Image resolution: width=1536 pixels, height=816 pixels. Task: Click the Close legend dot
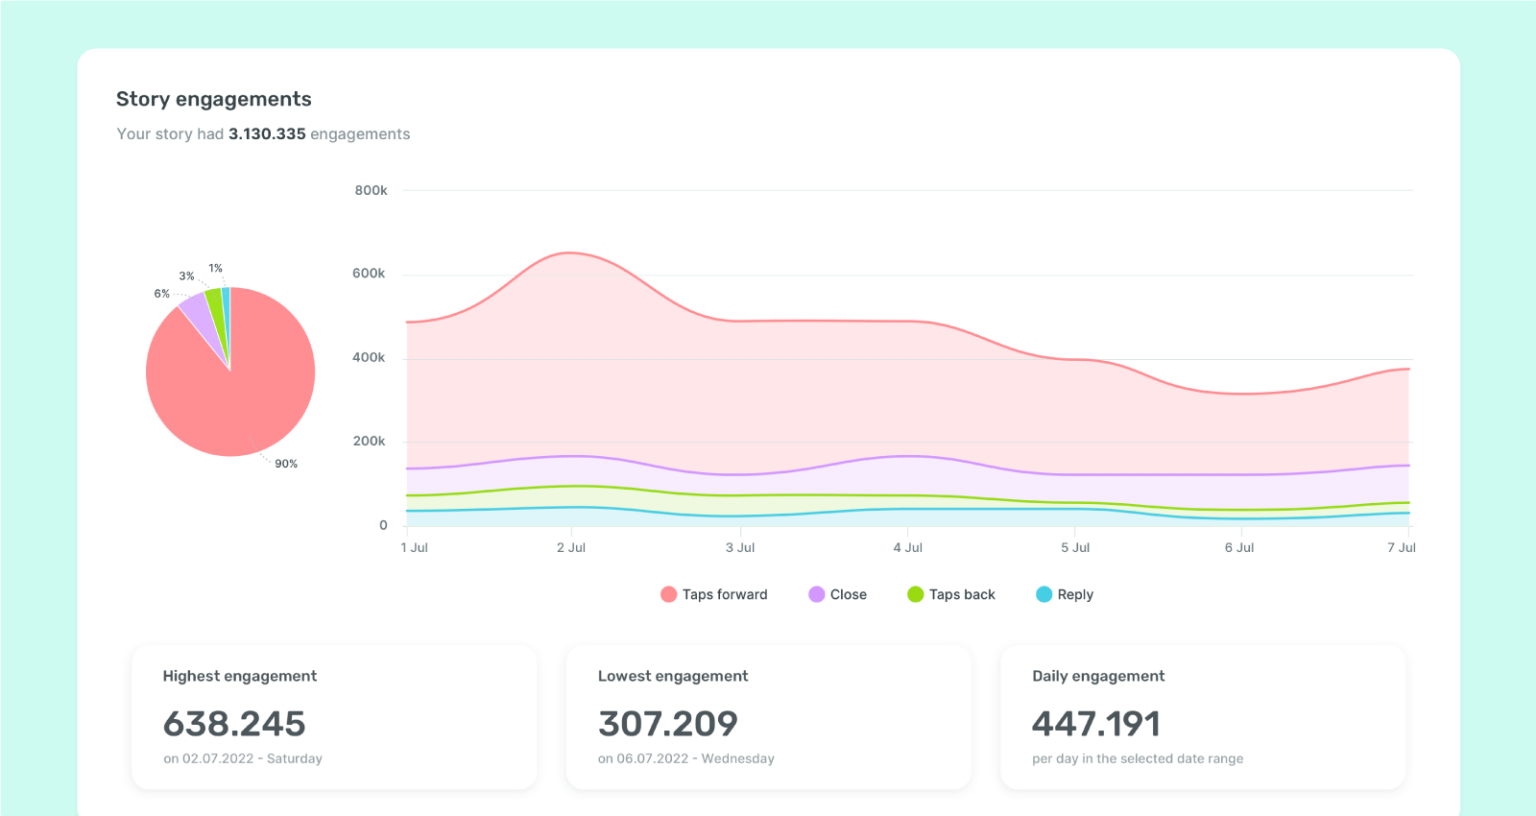817,594
